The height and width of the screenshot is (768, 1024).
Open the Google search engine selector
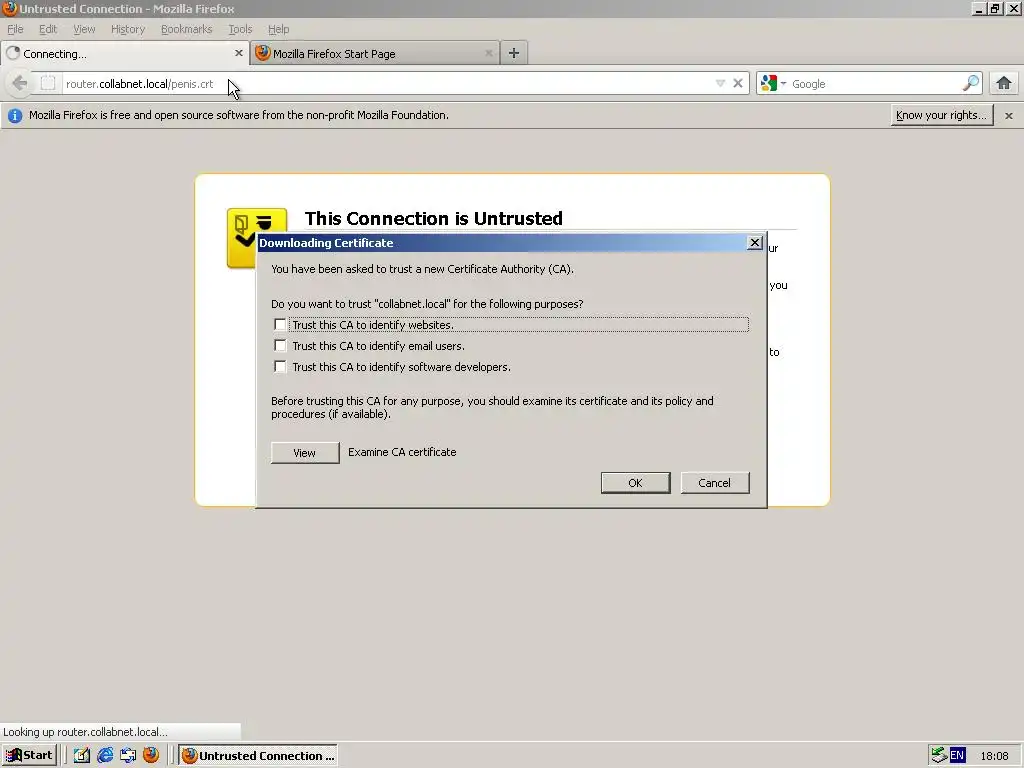click(773, 83)
